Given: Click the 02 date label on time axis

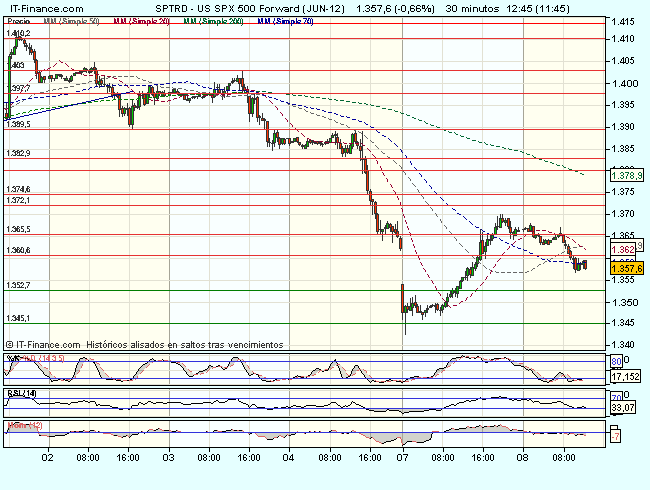Looking at the screenshot, I should 48,458.
